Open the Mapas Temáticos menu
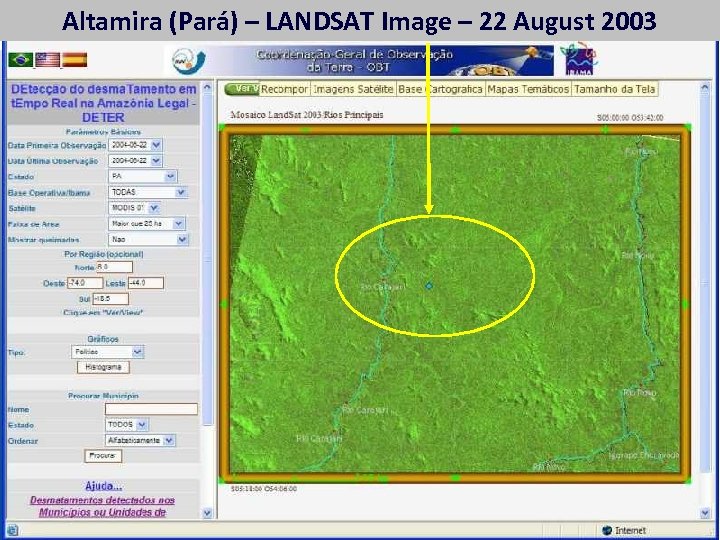The width and height of the screenshot is (720, 540). [528, 89]
